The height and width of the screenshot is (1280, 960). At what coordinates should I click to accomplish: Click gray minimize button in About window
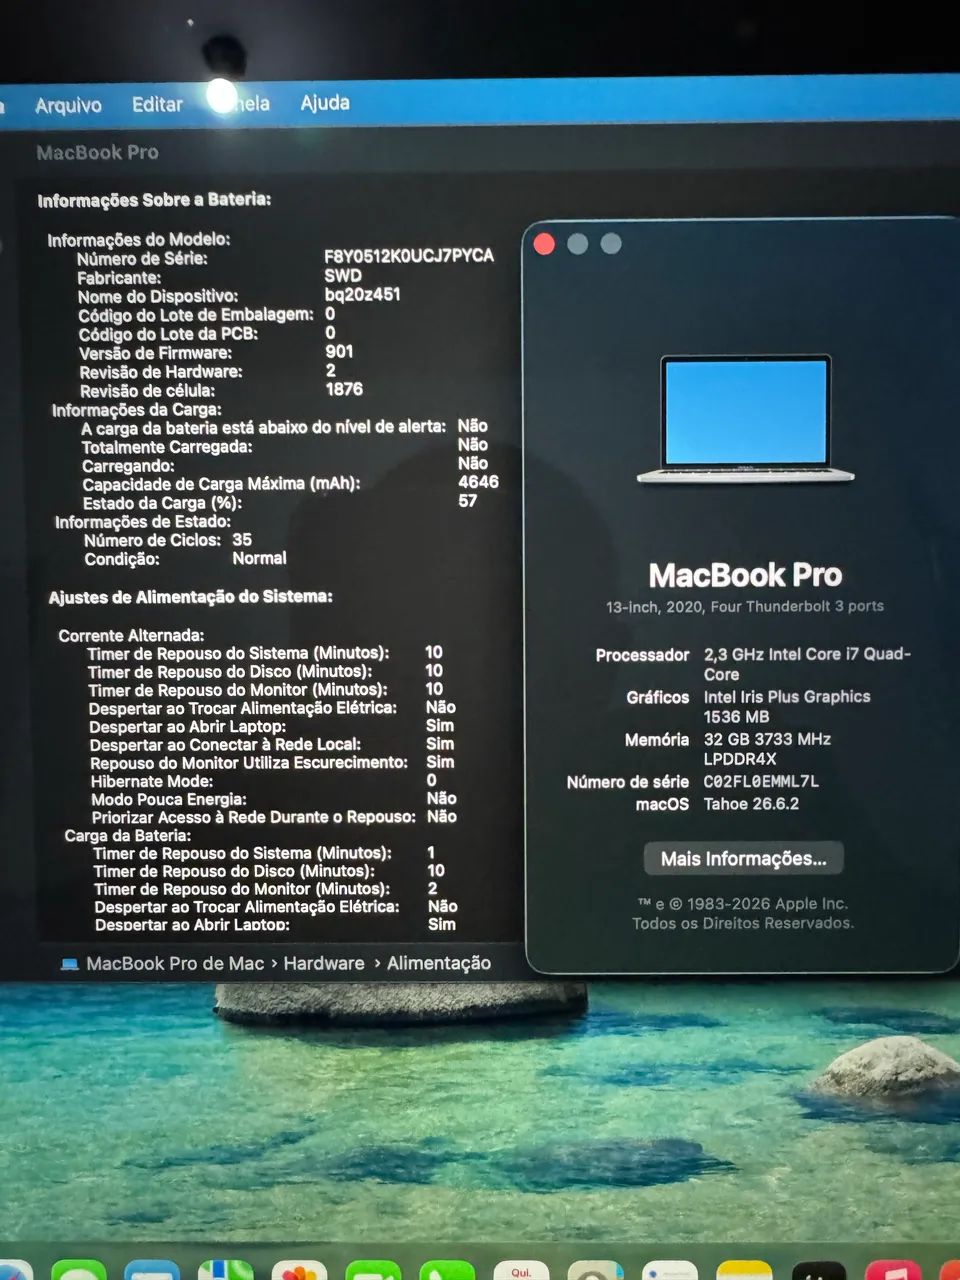(x=577, y=244)
